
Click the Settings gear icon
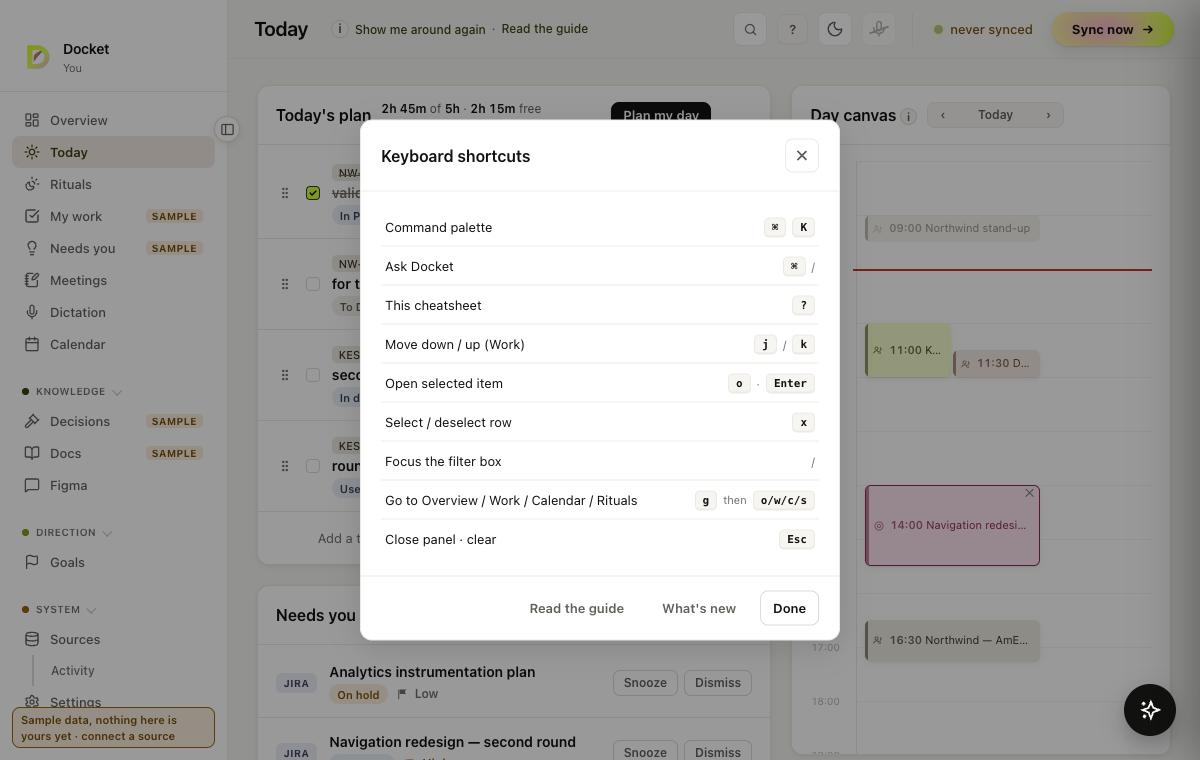(x=32, y=702)
